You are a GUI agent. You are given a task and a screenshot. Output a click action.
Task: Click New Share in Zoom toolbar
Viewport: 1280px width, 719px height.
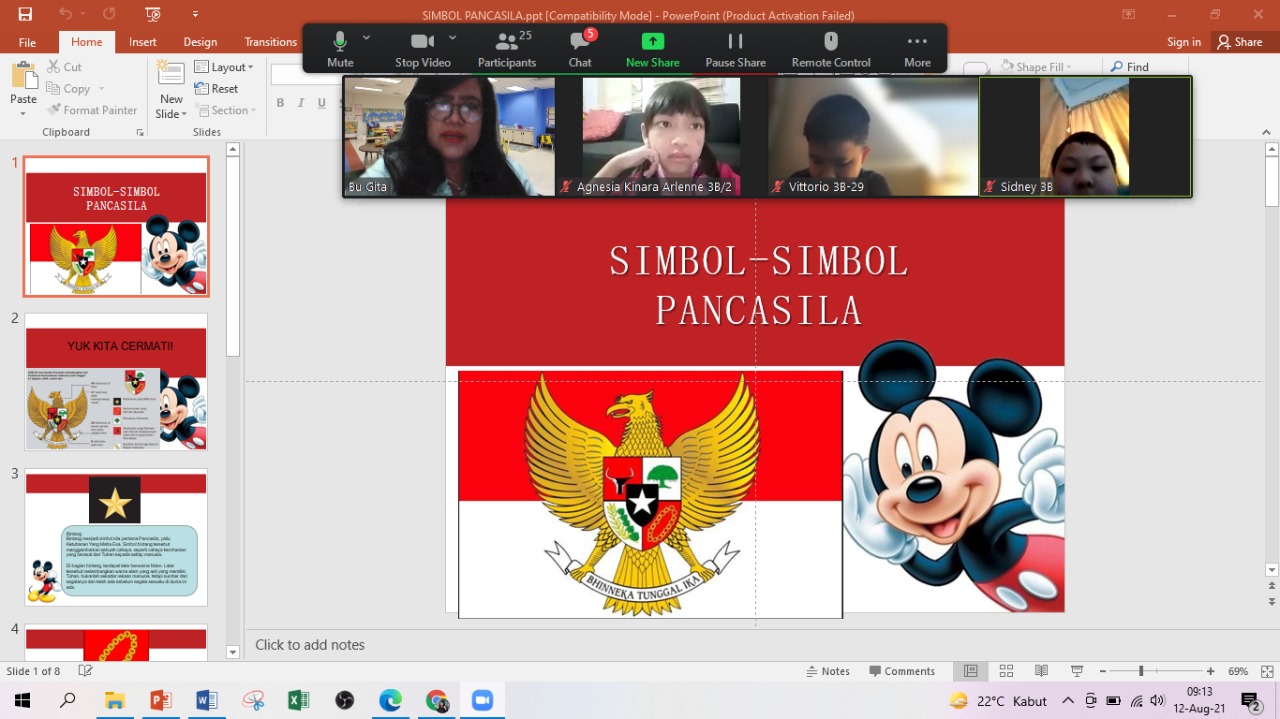[652, 49]
